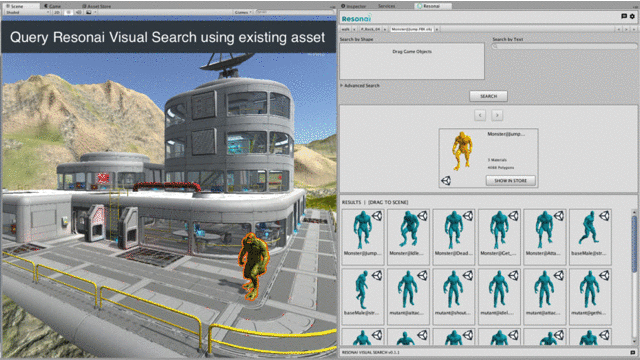Click the results panel vertical scrollbar

pyautogui.click(x=634, y=245)
